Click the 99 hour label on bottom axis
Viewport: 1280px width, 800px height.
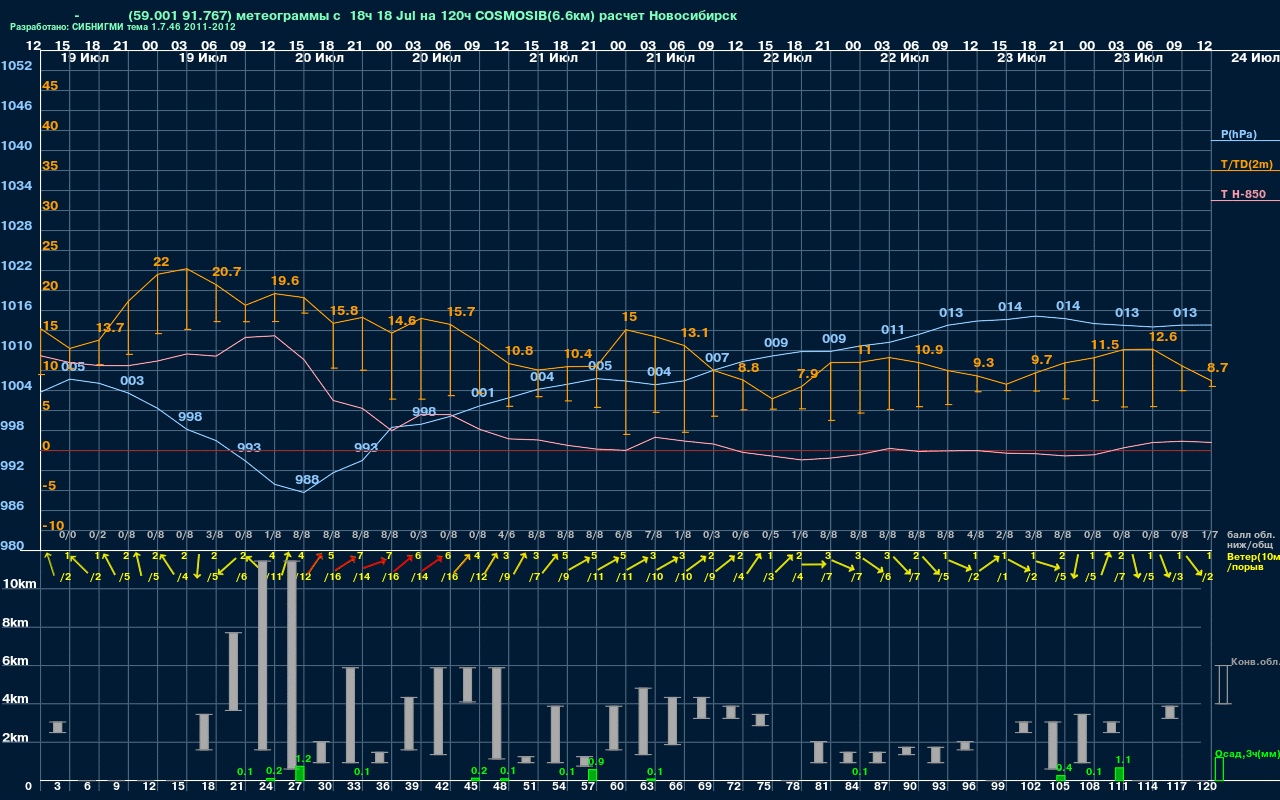(x=998, y=787)
